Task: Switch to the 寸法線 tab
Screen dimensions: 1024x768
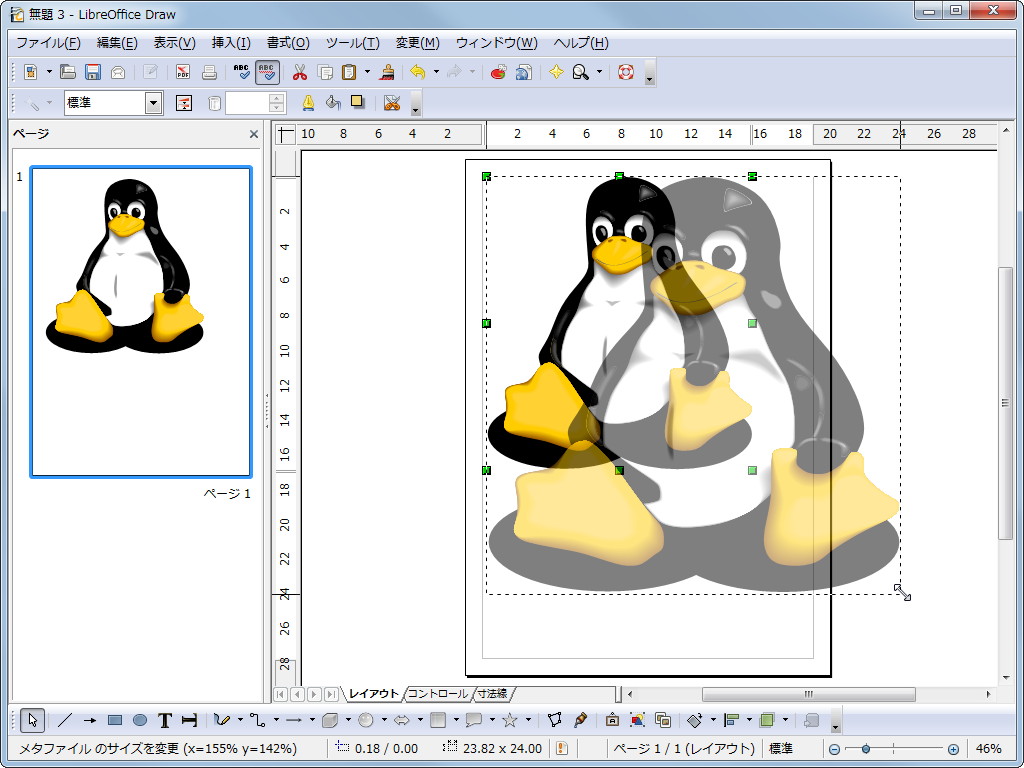Action: point(492,694)
